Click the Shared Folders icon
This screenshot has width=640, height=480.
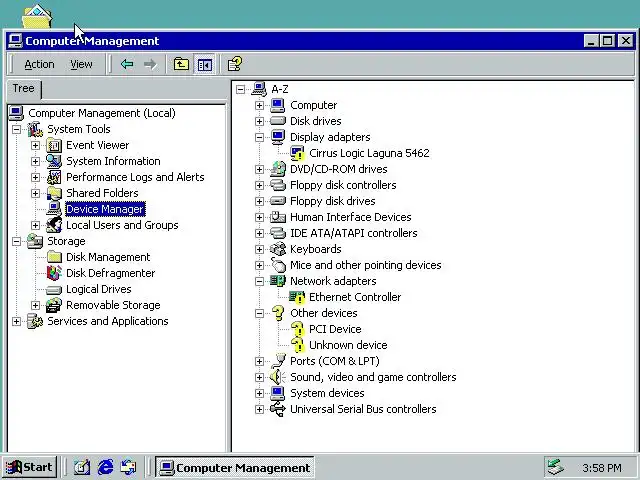(54, 193)
